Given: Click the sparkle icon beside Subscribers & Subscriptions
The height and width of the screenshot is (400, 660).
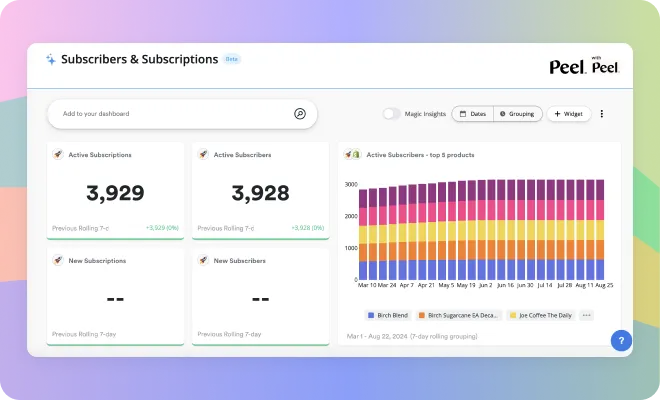Looking at the screenshot, I should click(x=51, y=59).
